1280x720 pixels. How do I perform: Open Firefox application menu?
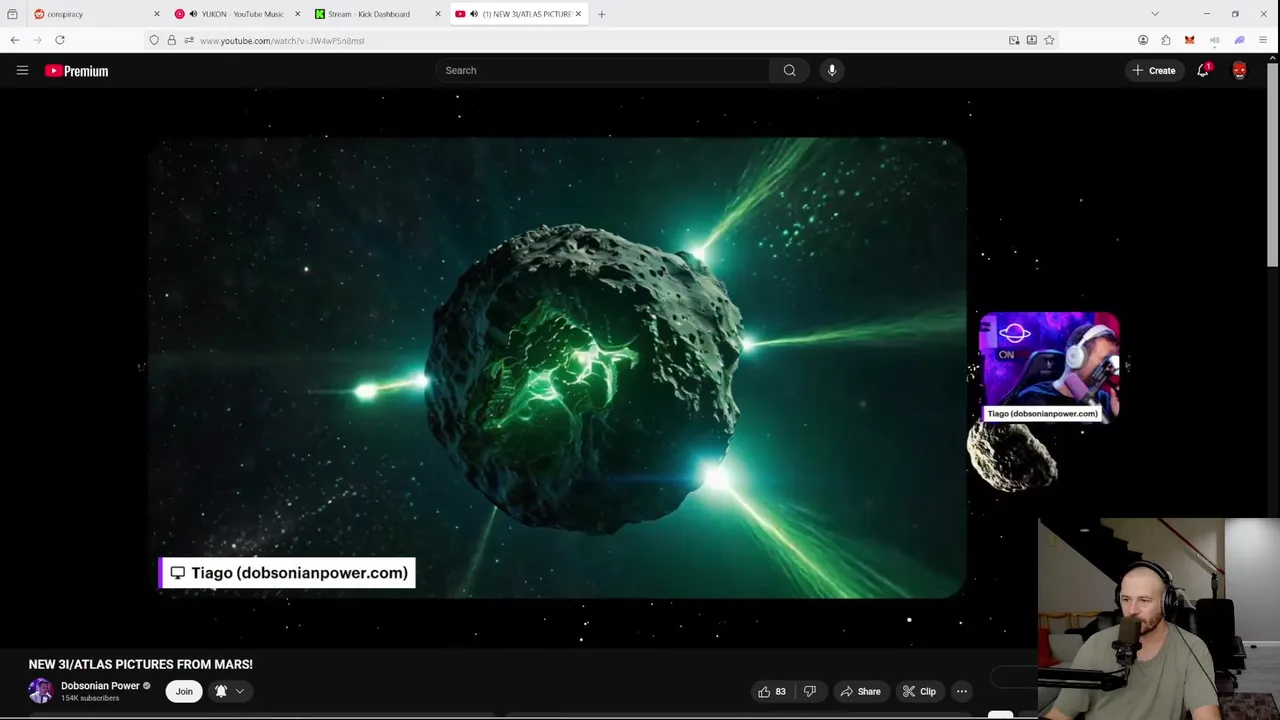1263,40
